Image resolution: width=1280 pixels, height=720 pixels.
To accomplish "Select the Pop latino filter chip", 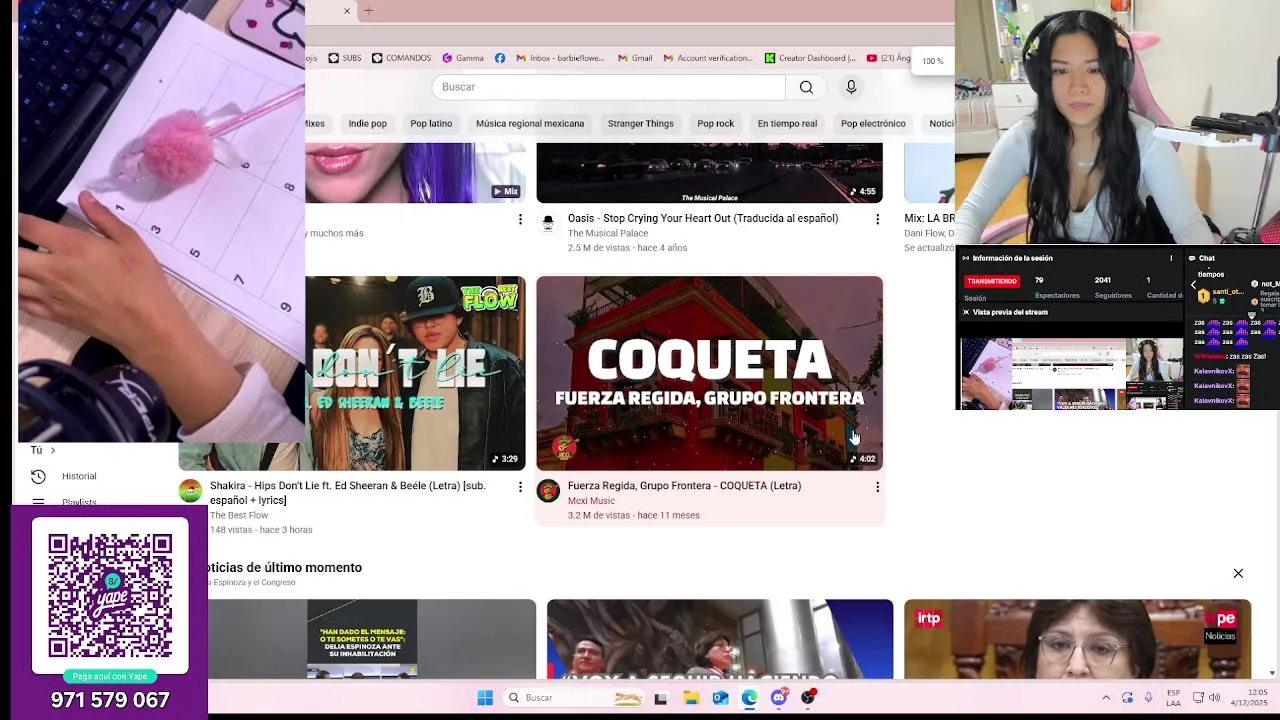I will (x=431, y=123).
